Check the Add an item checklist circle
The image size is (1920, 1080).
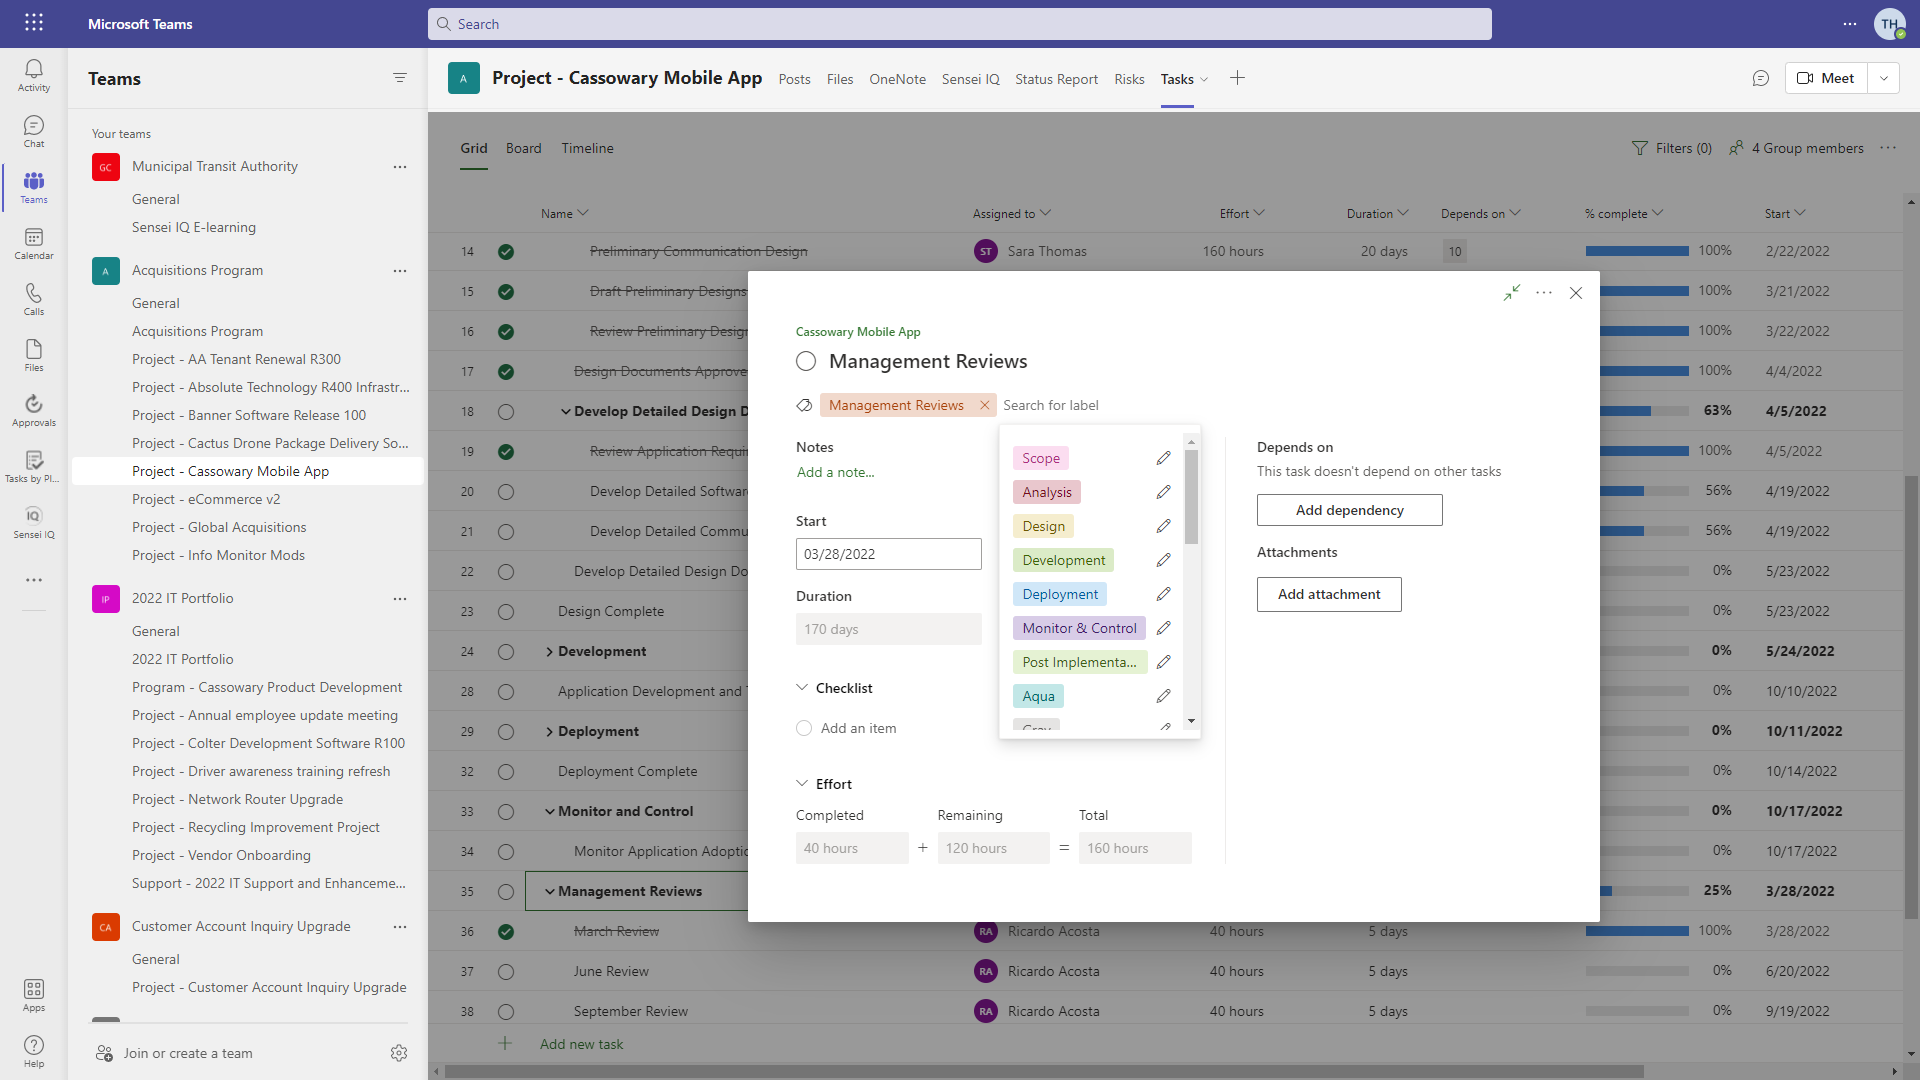pyautogui.click(x=804, y=728)
